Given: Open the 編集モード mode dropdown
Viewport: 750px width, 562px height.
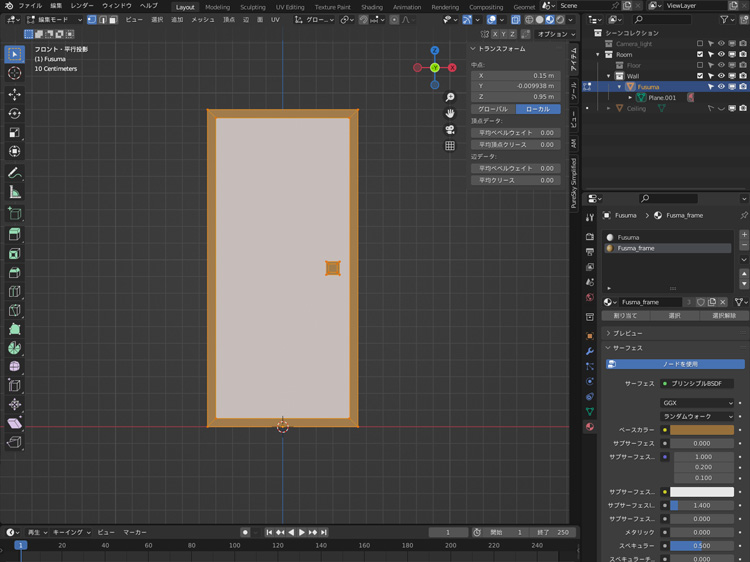Looking at the screenshot, I should (x=52, y=19).
